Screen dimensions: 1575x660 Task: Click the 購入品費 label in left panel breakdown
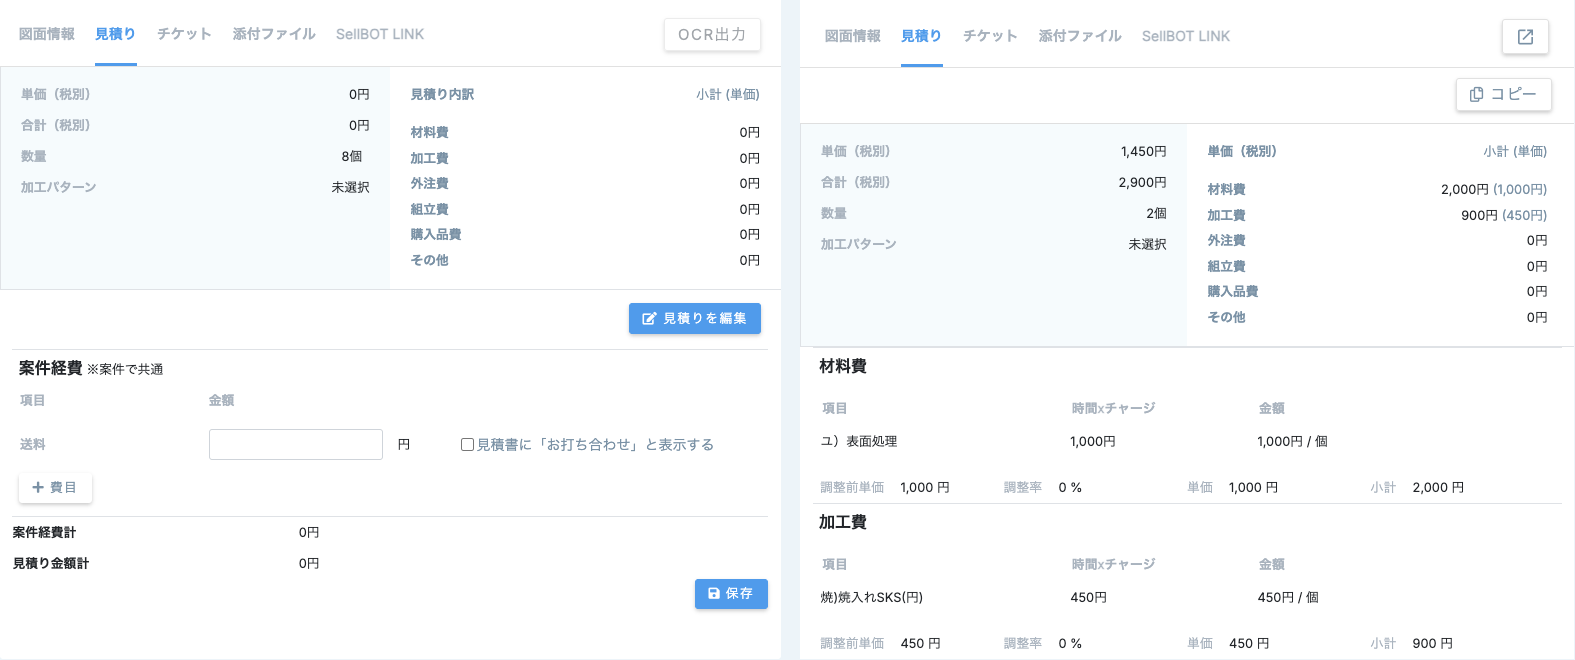[436, 234]
